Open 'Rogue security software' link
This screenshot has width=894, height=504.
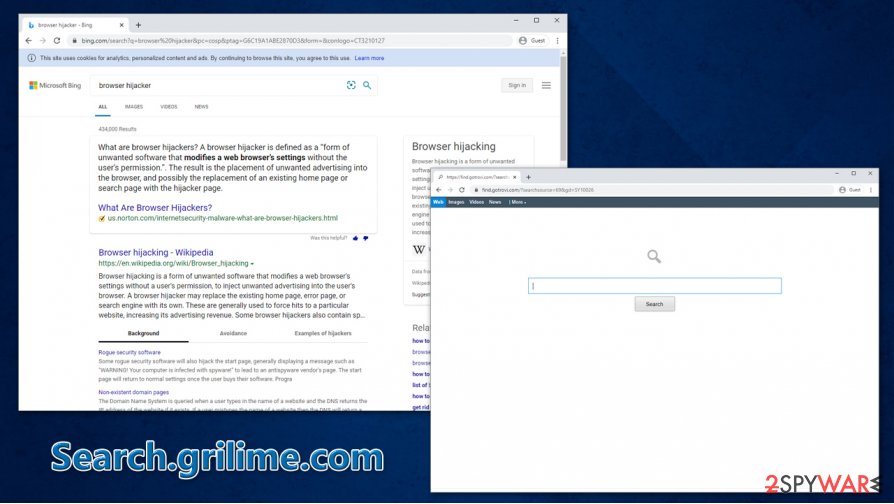tap(129, 352)
